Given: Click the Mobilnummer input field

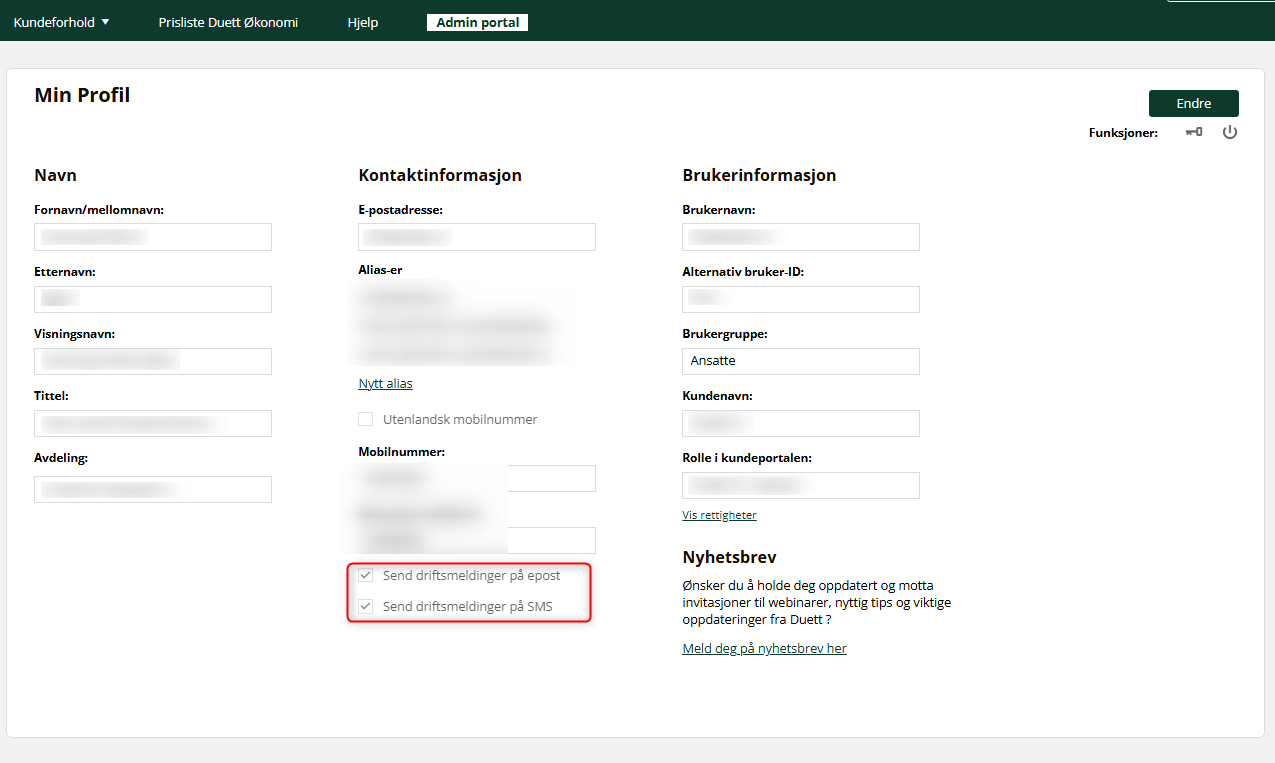Looking at the screenshot, I should (477, 478).
